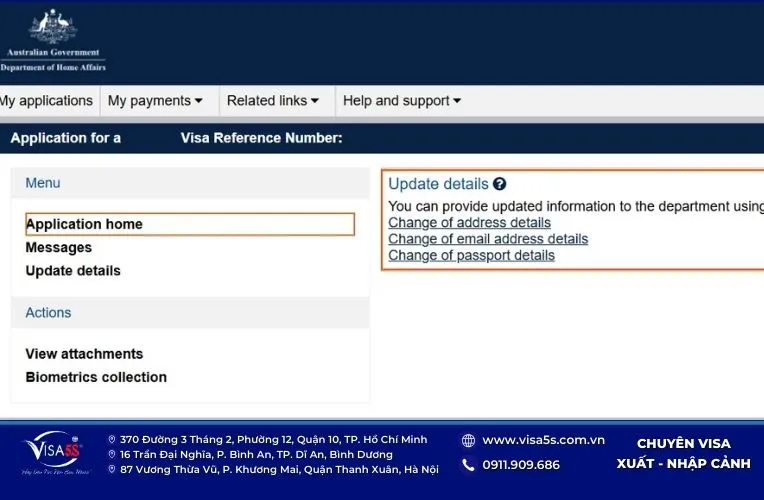
Task: Open Messages from the Menu panel
Action: click(x=58, y=248)
